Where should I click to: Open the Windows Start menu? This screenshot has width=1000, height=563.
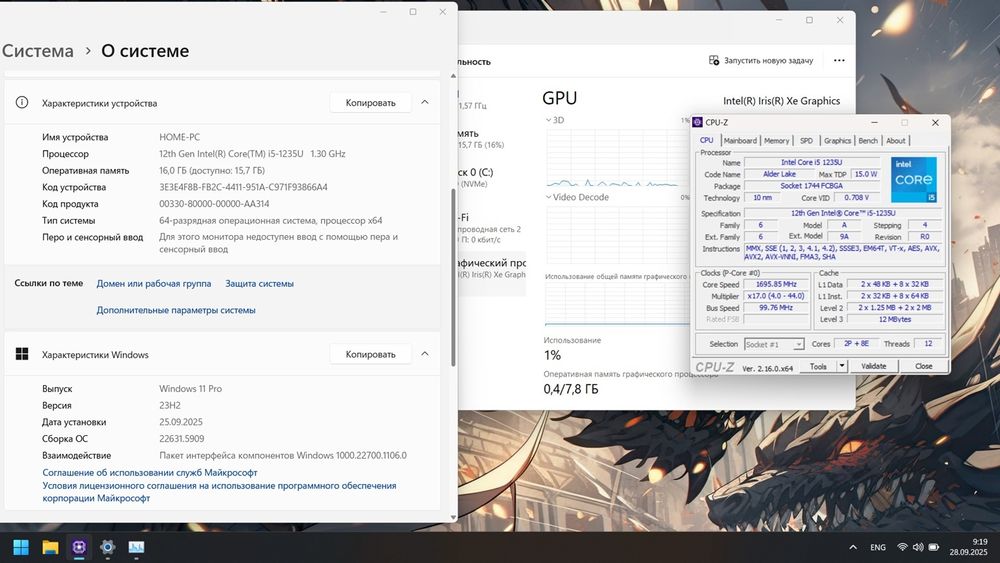tap(21, 547)
